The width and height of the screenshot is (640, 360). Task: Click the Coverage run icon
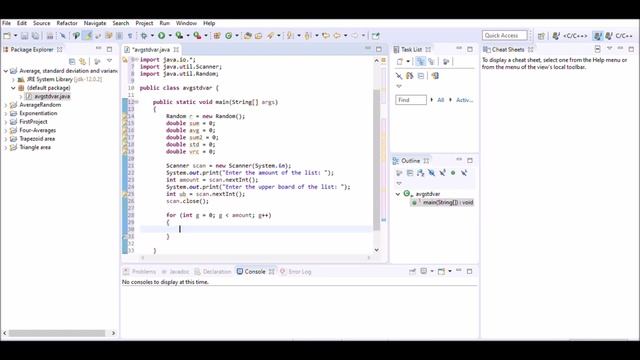click(179, 36)
